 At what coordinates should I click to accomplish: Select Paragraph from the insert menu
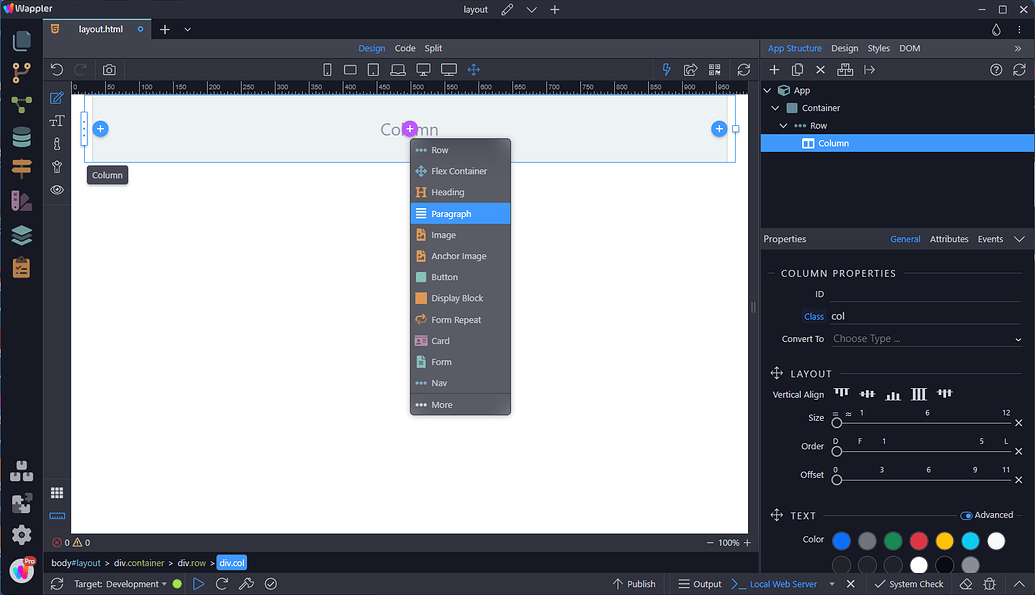point(460,213)
